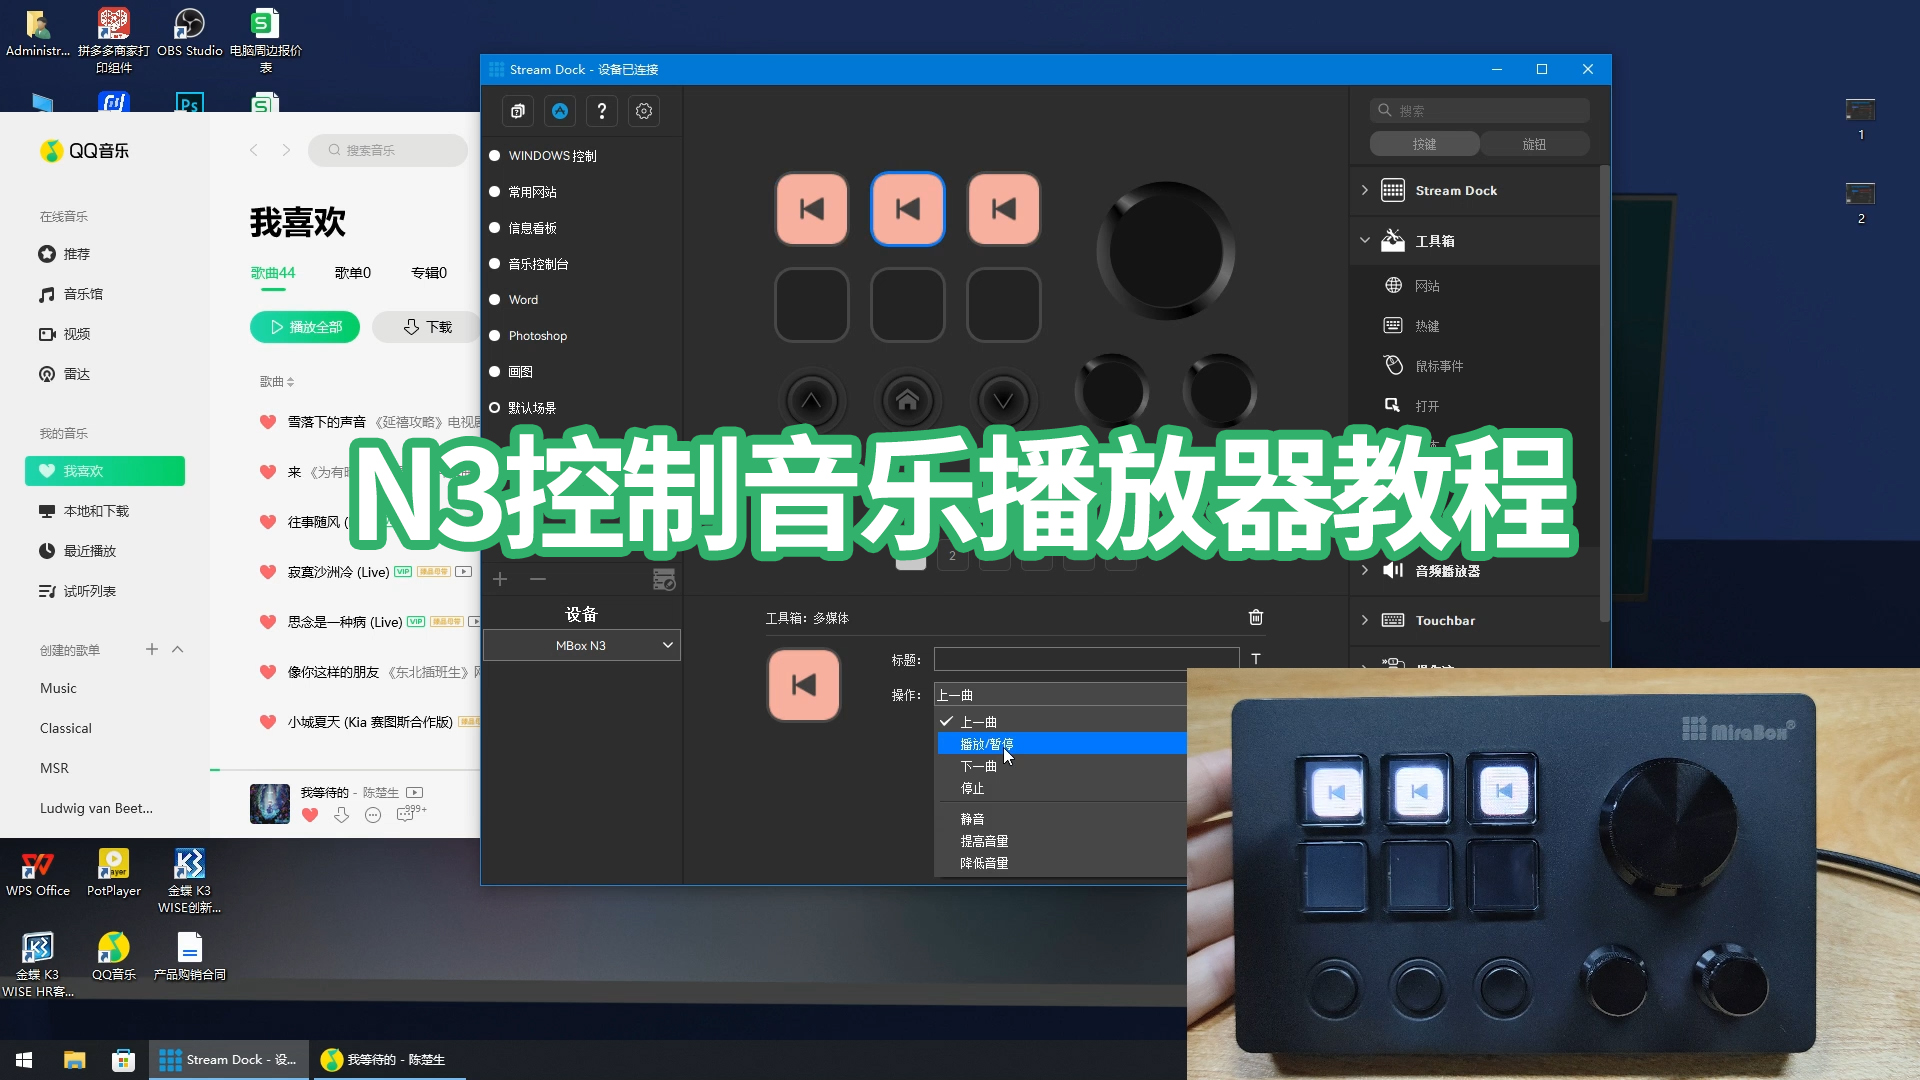
Task: Click the page down arrow button
Action: tap(1003, 401)
